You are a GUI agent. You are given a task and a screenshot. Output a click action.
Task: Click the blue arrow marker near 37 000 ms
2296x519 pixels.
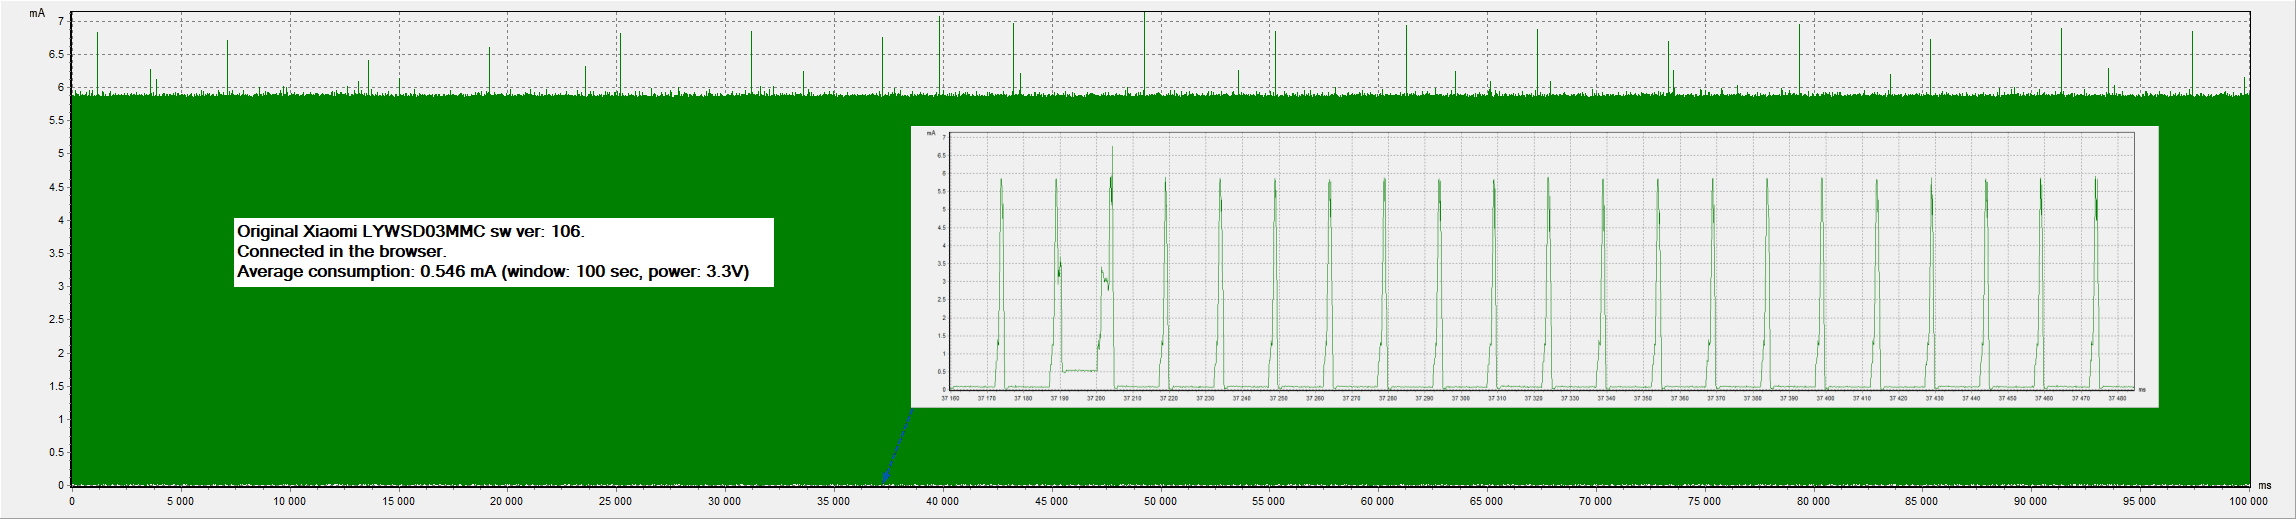897,446
